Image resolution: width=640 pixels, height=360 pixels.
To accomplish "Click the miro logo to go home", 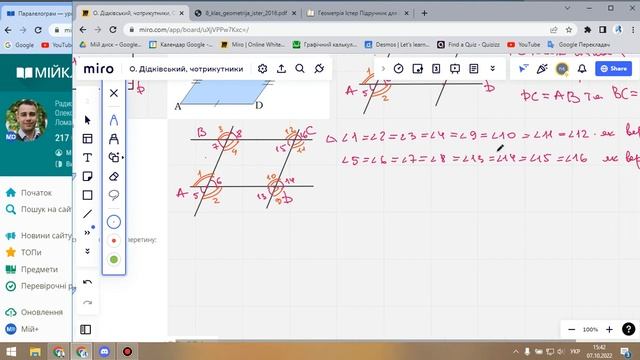I will 99,69.
